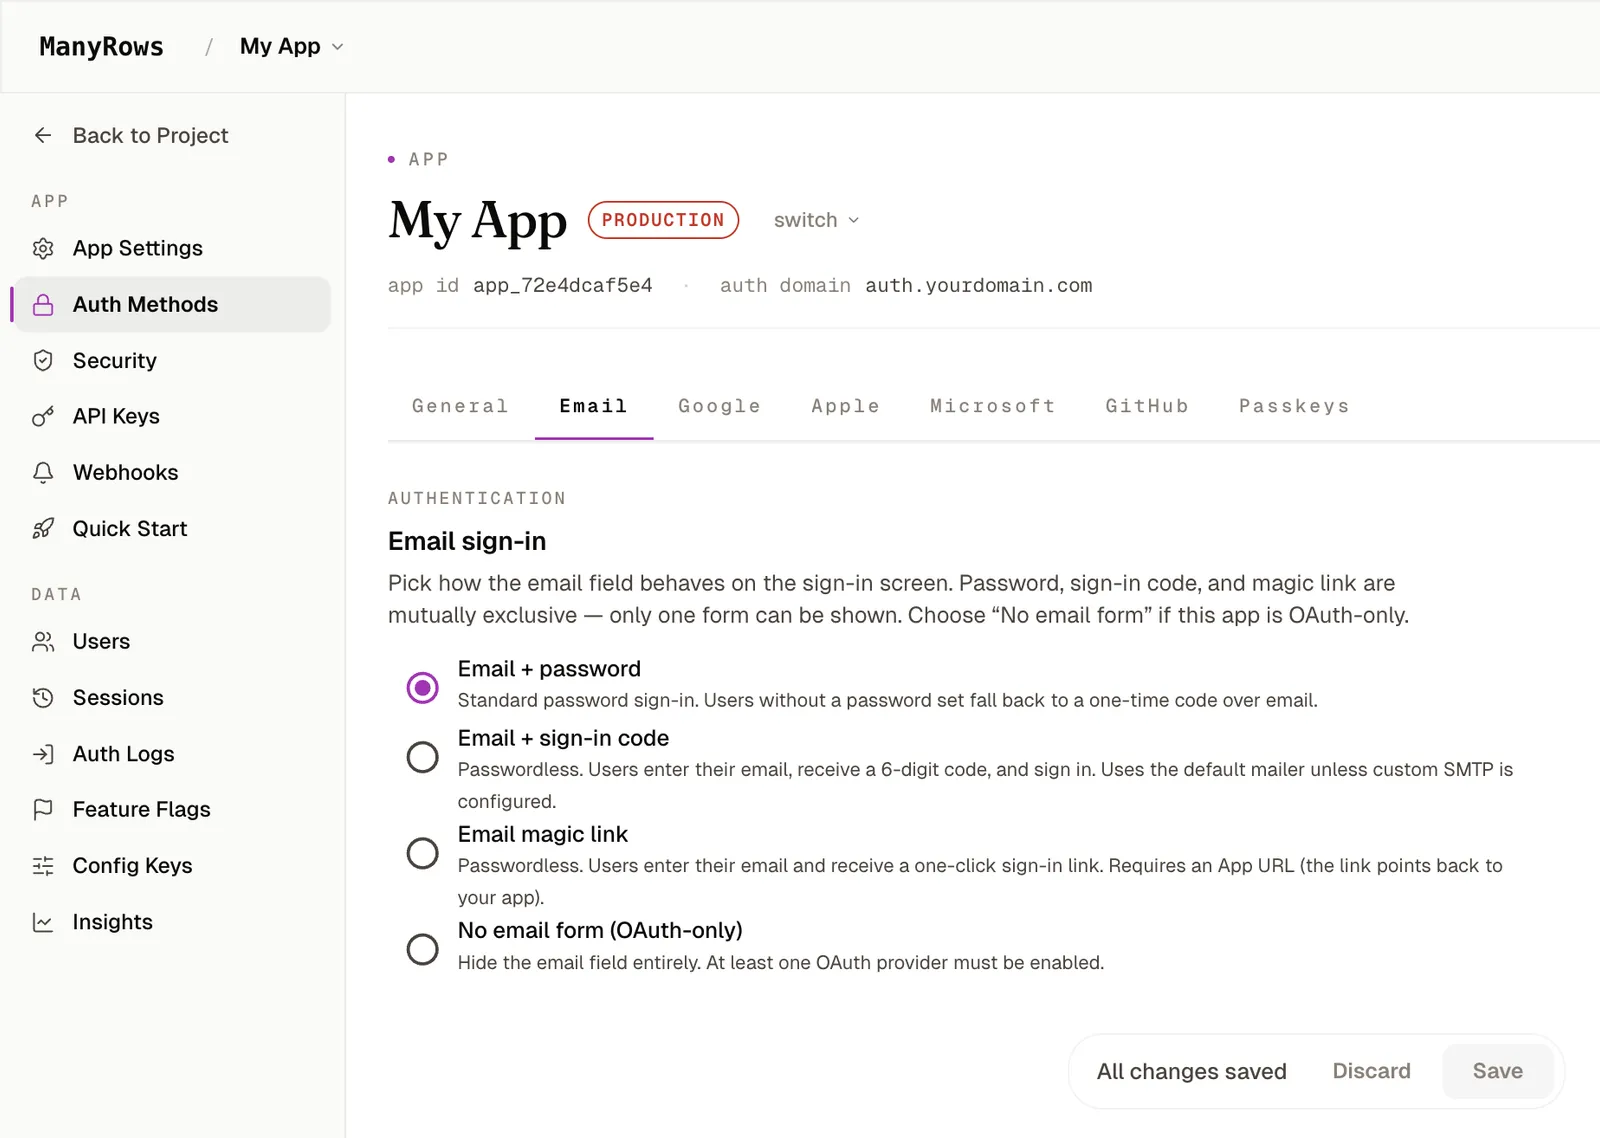The height and width of the screenshot is (1138, 1600).
Task: Go to Sessions
Action: 172,697
